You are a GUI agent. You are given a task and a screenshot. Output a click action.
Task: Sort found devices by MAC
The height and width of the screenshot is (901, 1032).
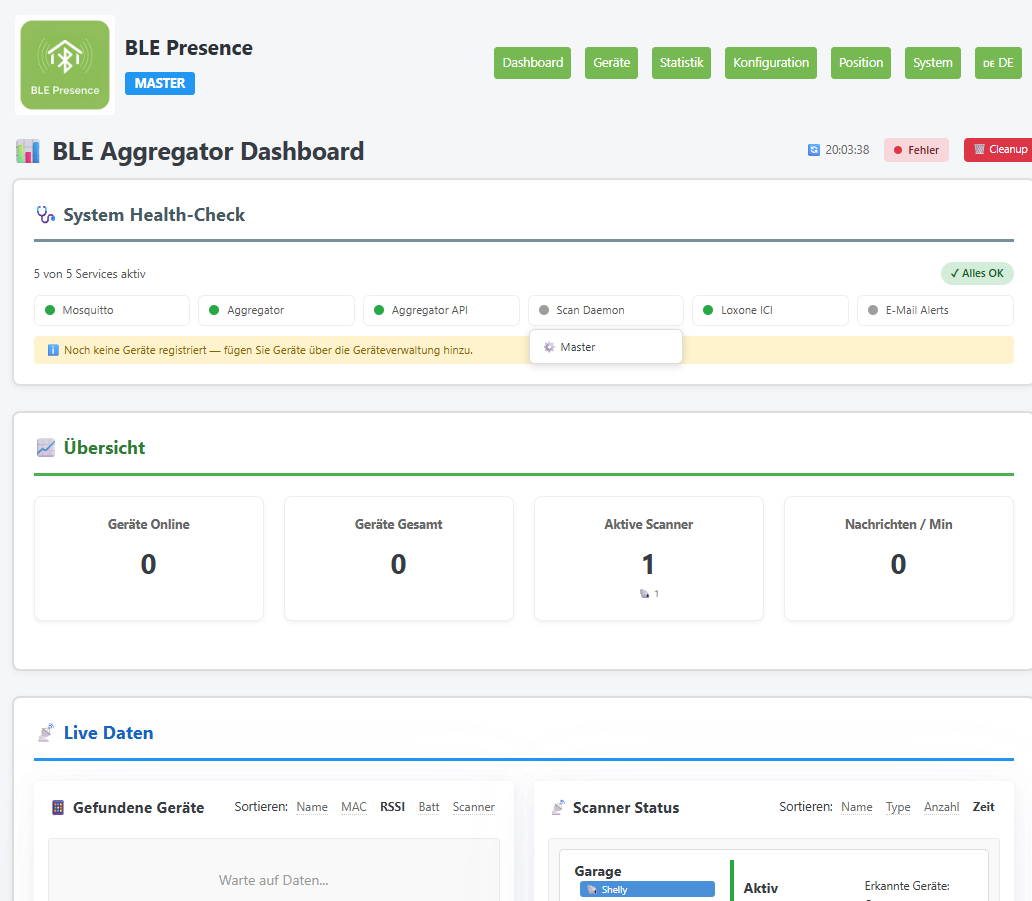point(354,807)
